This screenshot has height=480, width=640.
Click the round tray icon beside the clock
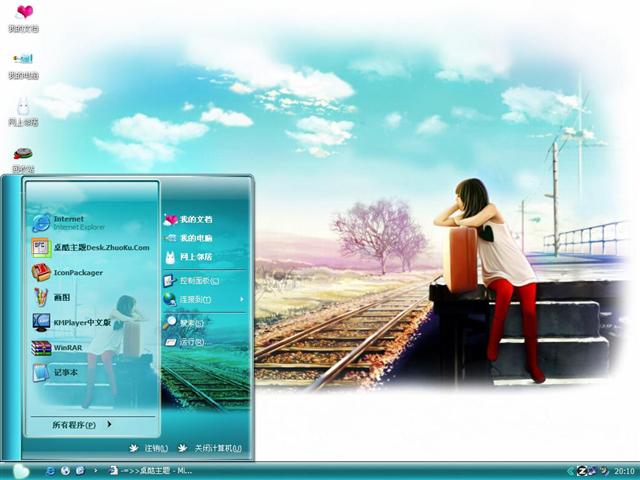pyautogui.click(x=604, y=471)
